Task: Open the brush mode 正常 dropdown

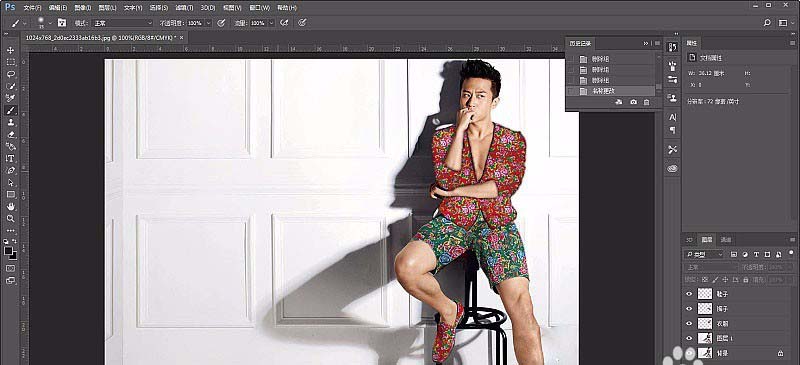Action: point(121,23)
